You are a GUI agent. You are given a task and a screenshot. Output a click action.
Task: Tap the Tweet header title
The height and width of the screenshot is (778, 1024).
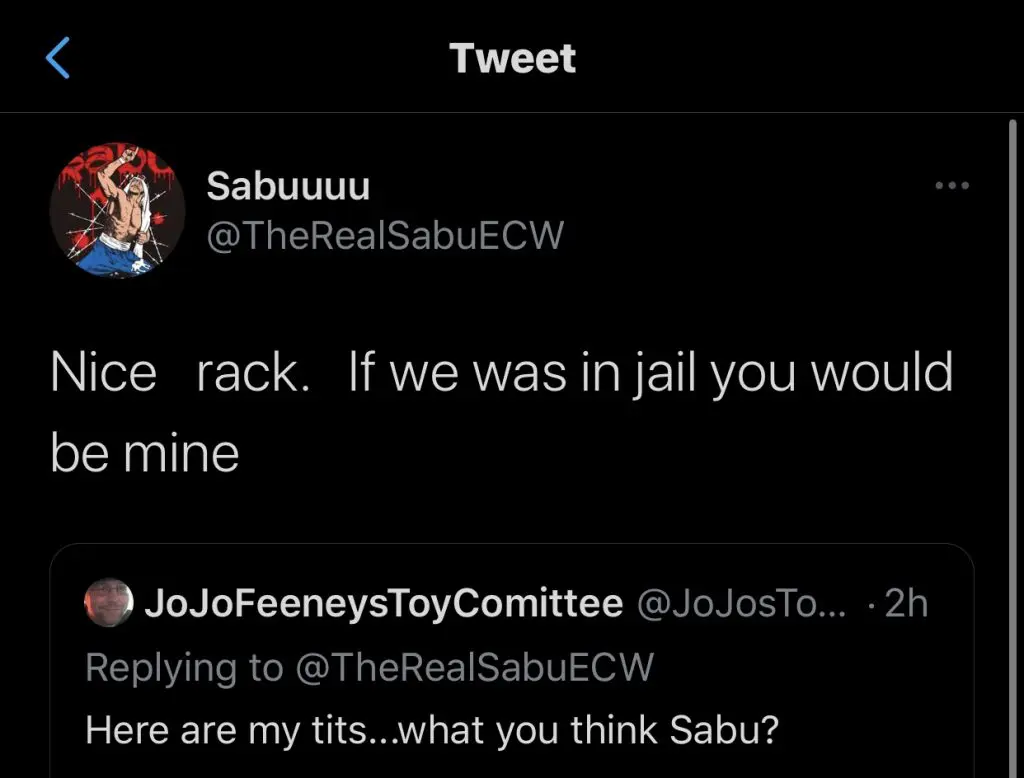pyautogui.click(x=512, y=58)
